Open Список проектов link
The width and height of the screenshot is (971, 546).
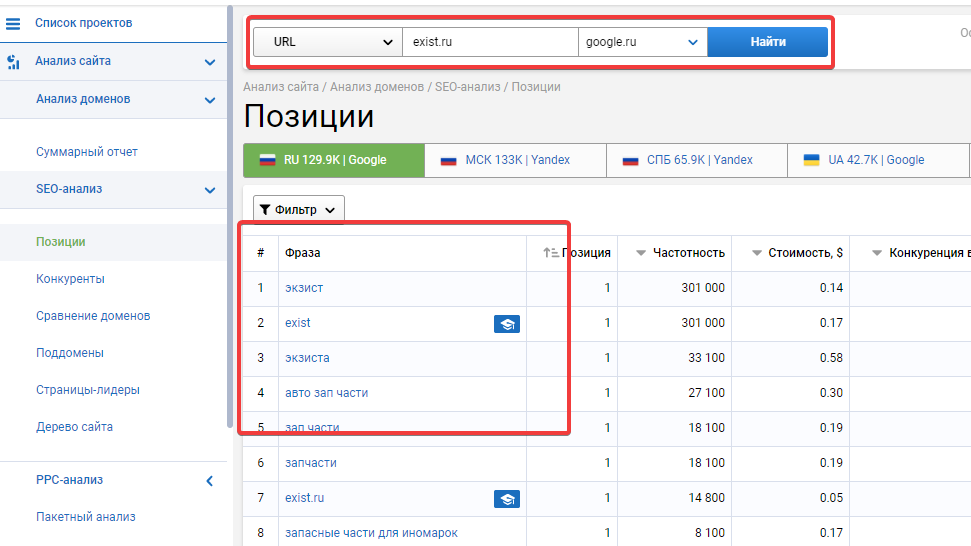pos(84,23)
